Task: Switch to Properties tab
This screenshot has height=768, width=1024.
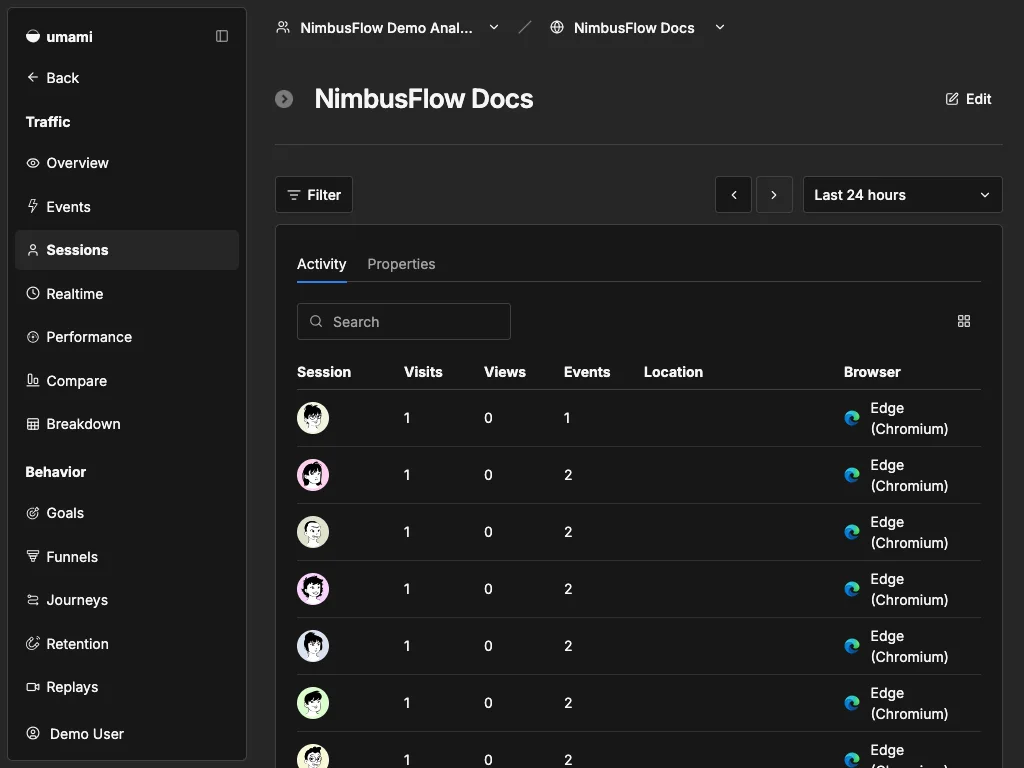Action: pos(401,264)
